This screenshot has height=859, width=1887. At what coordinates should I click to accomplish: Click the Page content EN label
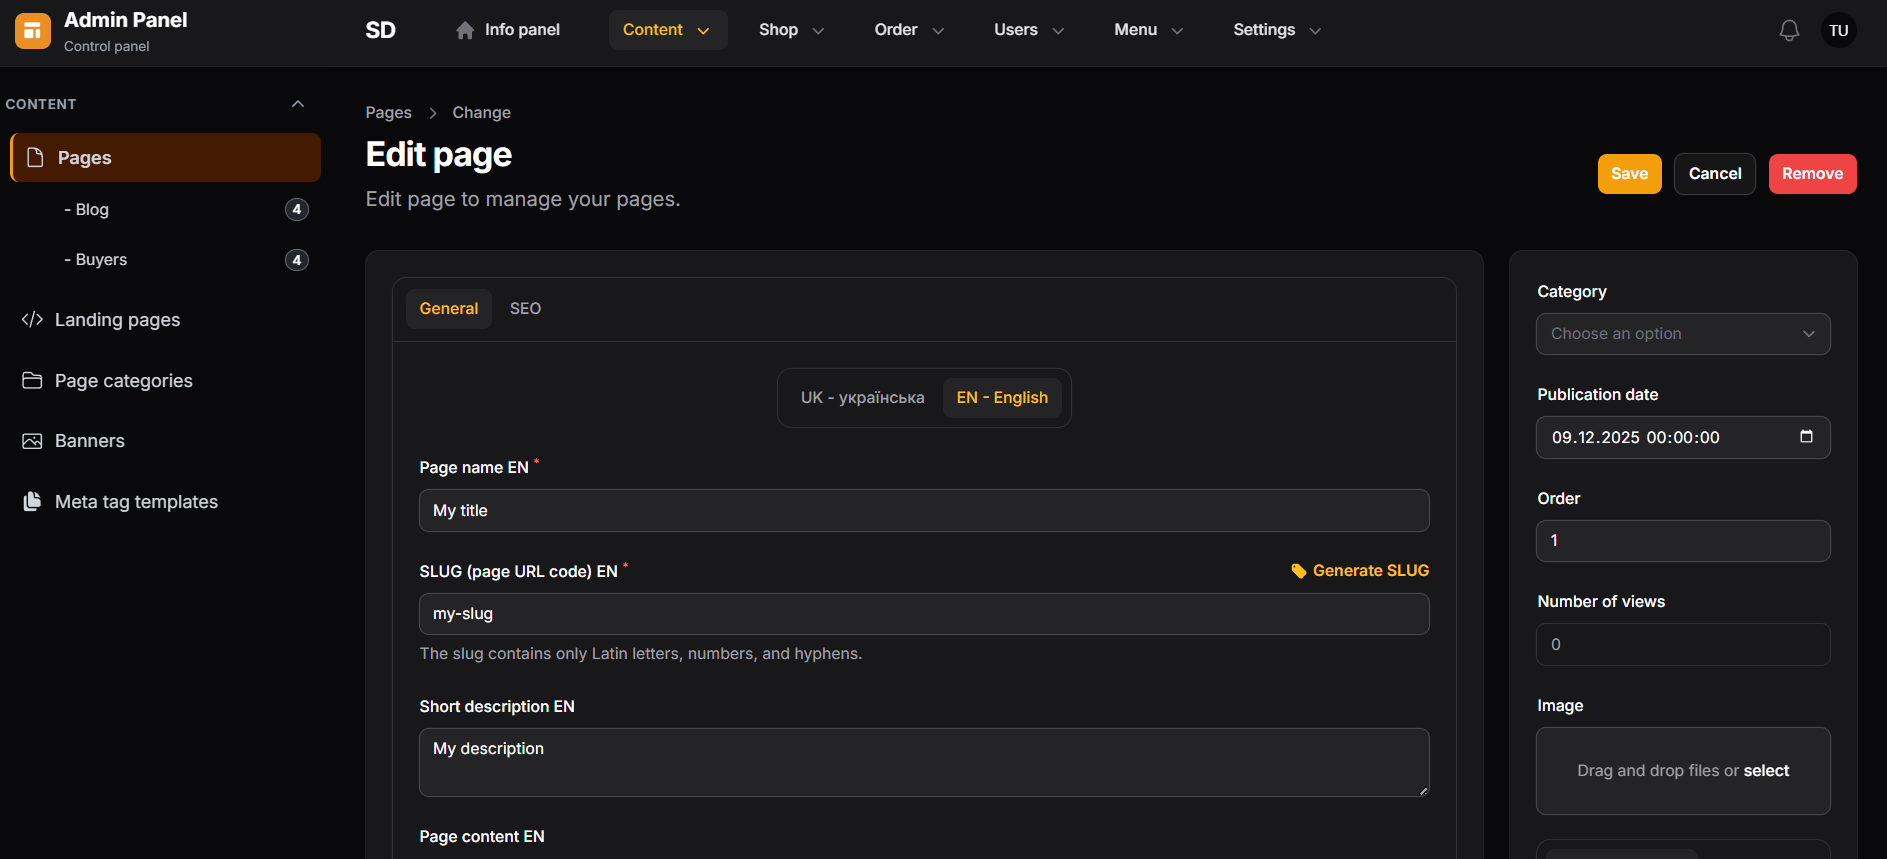click(x=482, y=836)
